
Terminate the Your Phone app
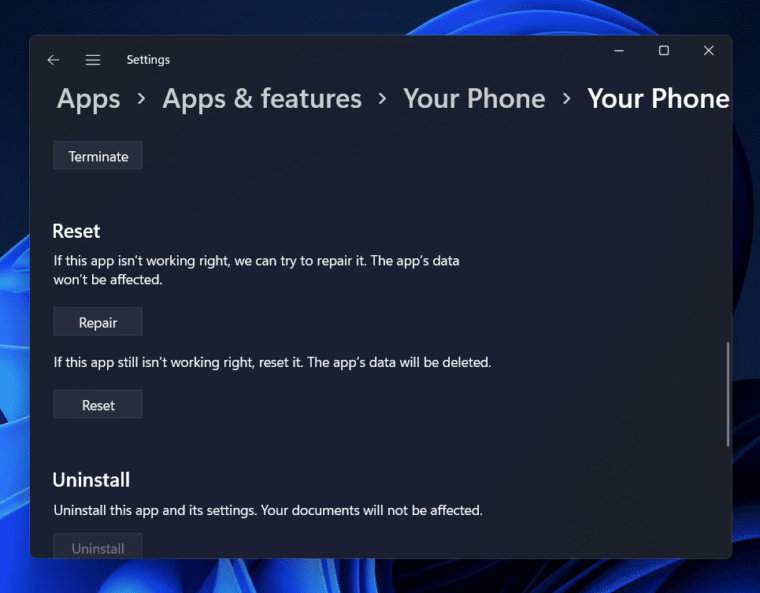coord(98,156)
